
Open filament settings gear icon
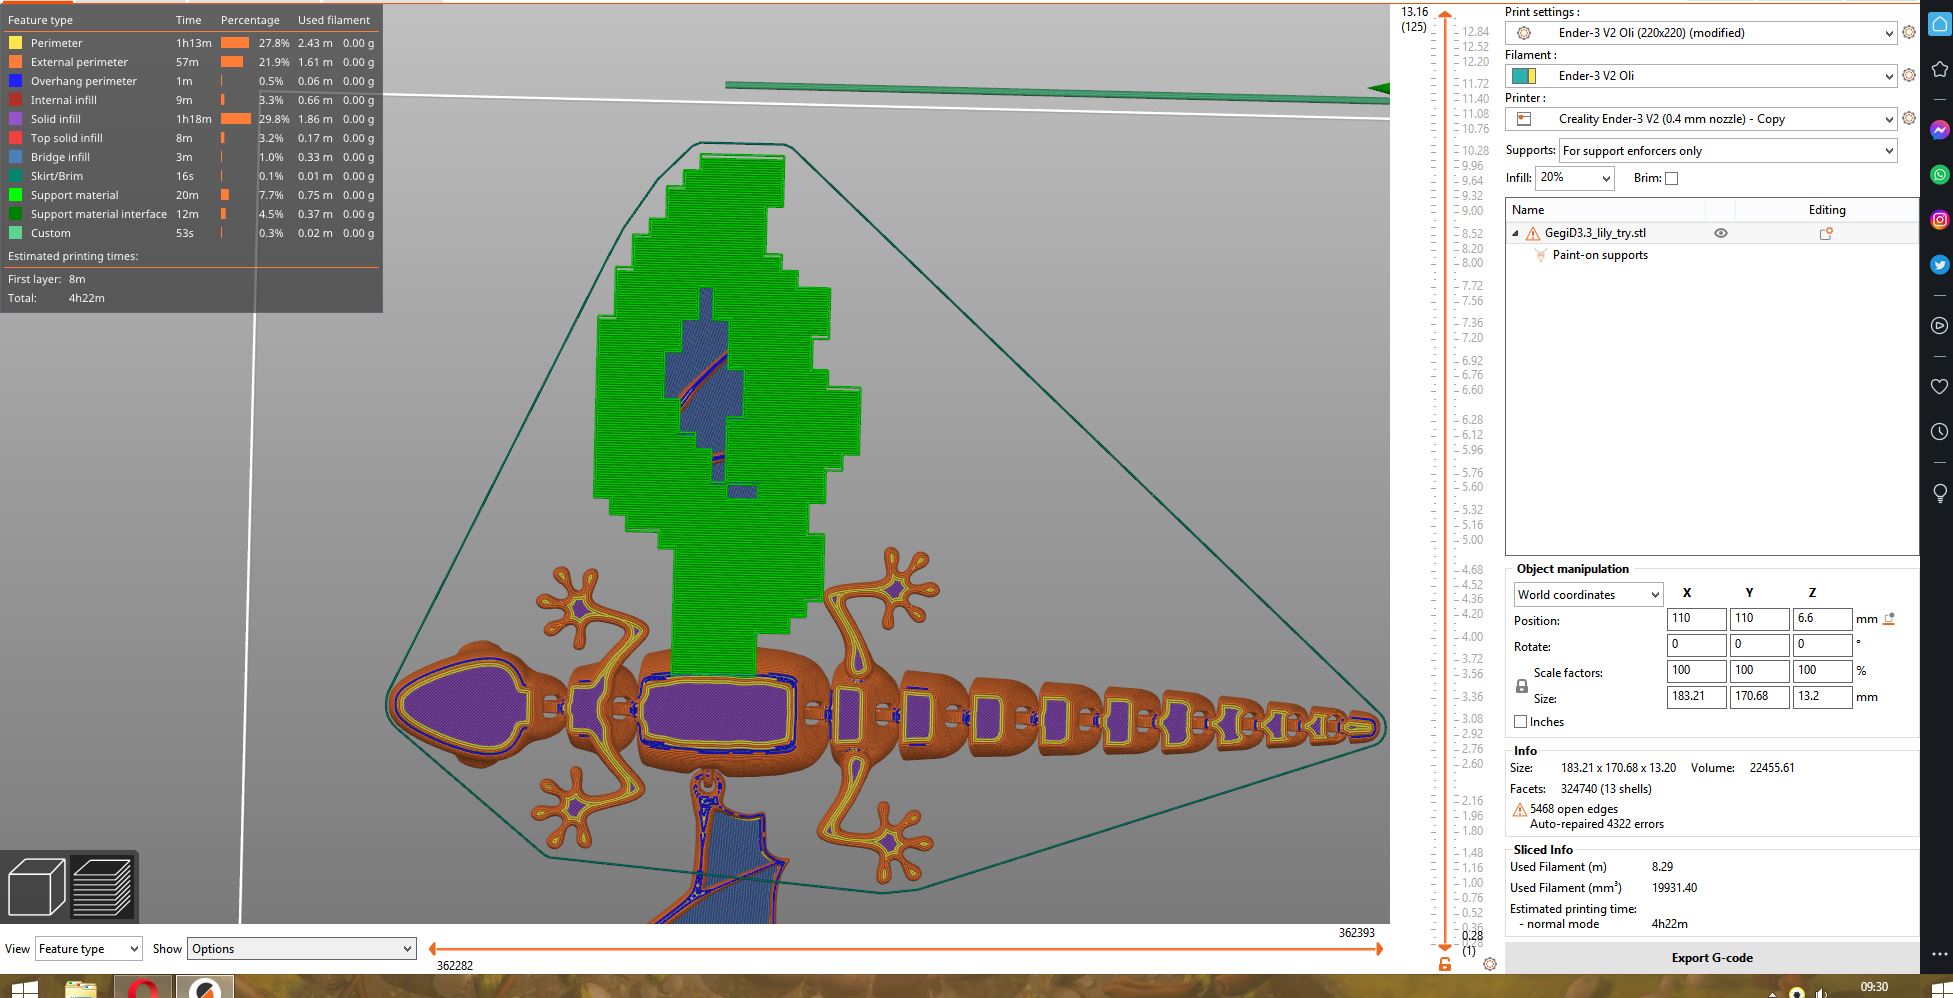coord(1909,75)
